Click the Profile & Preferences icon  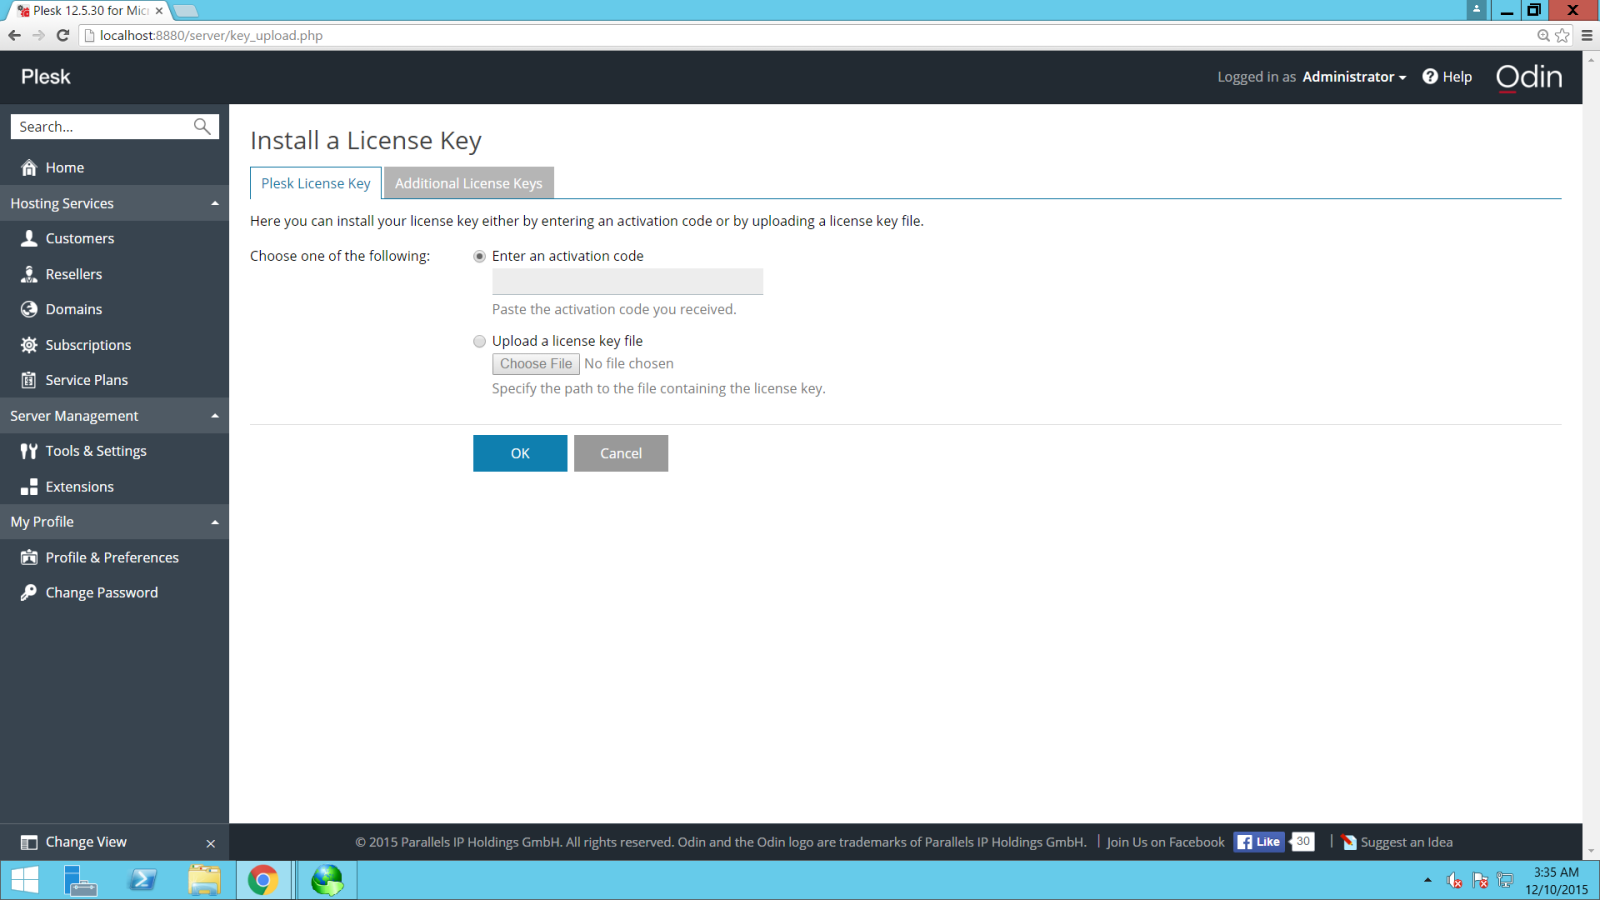pyautogui.click(x=29, y=558)
